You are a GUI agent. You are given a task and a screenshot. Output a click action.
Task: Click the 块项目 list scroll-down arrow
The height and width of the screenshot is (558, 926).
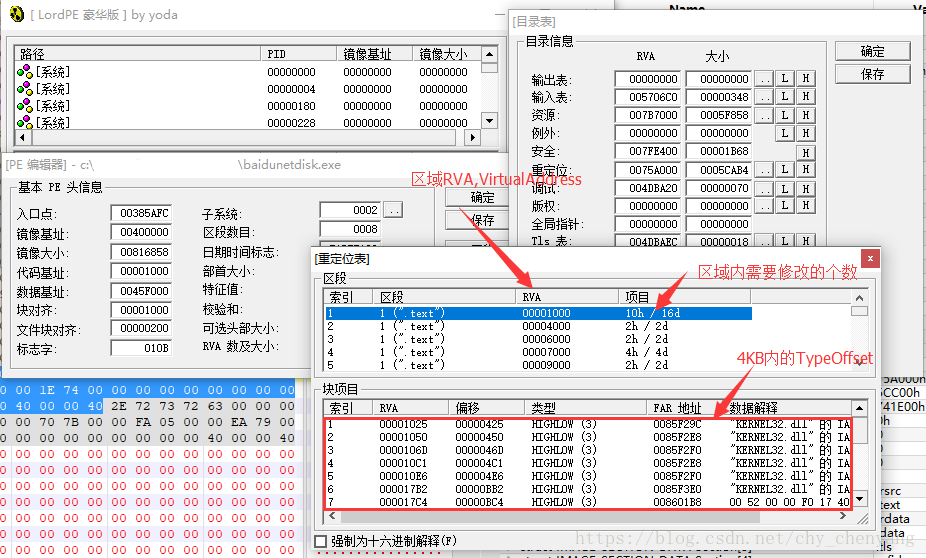tap(859, 500)
